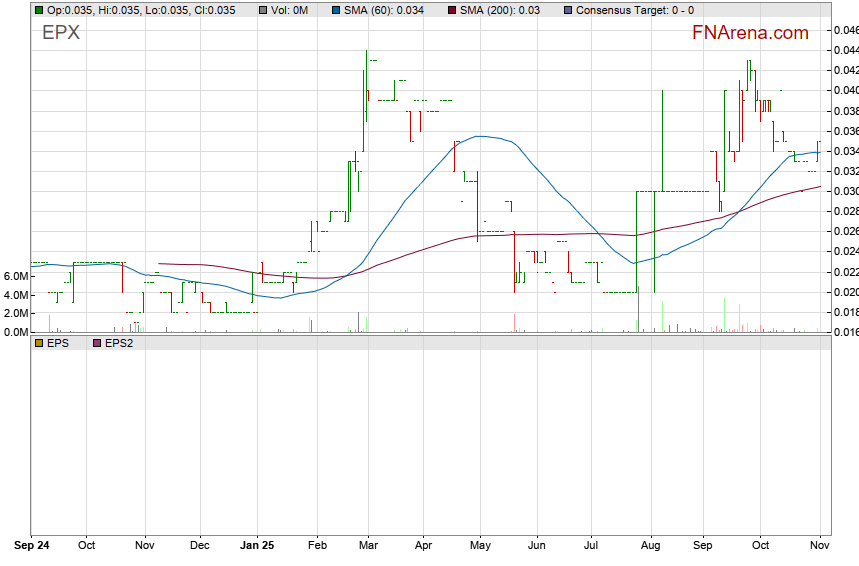This screenshot has width=859, height=566.
Task: Click the EPX ticker symbol label
Action: pyautogui.click(x=61, y=33)
